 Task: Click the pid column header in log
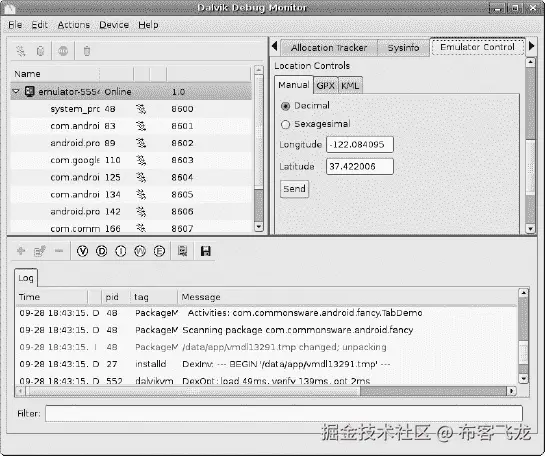(116, 297)
